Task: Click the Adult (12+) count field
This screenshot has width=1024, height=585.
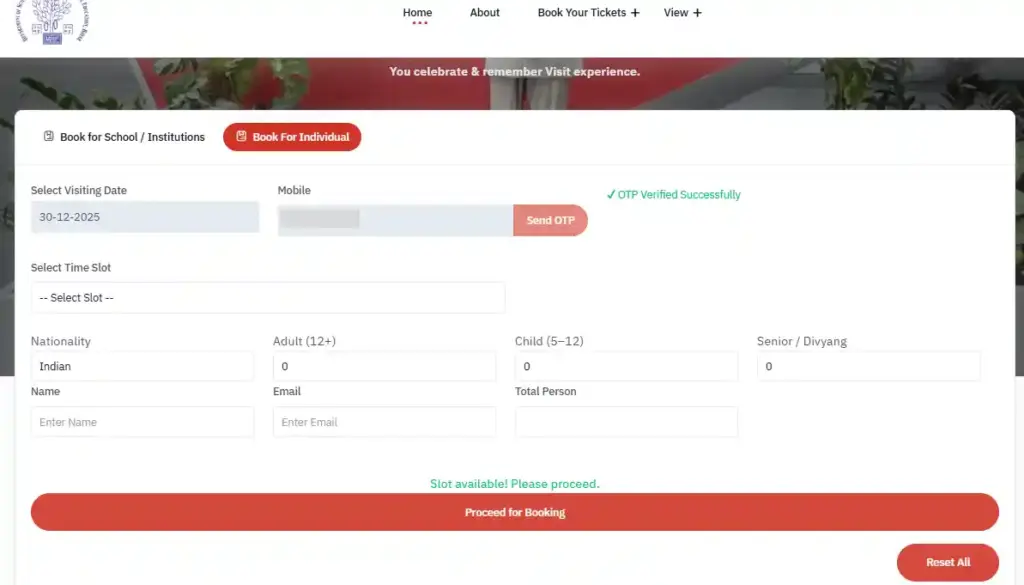Action: coord(384,366)
